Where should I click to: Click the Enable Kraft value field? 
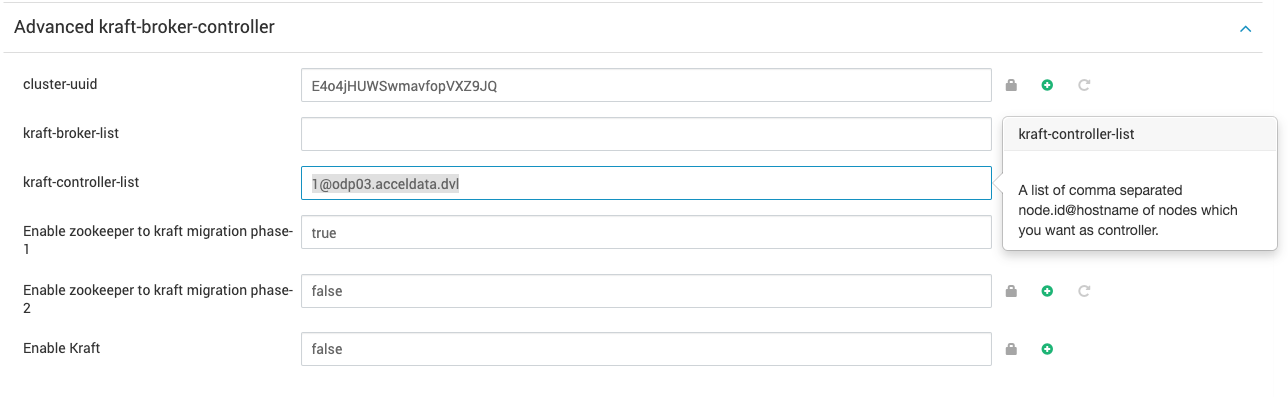click(x=646, y=349)
